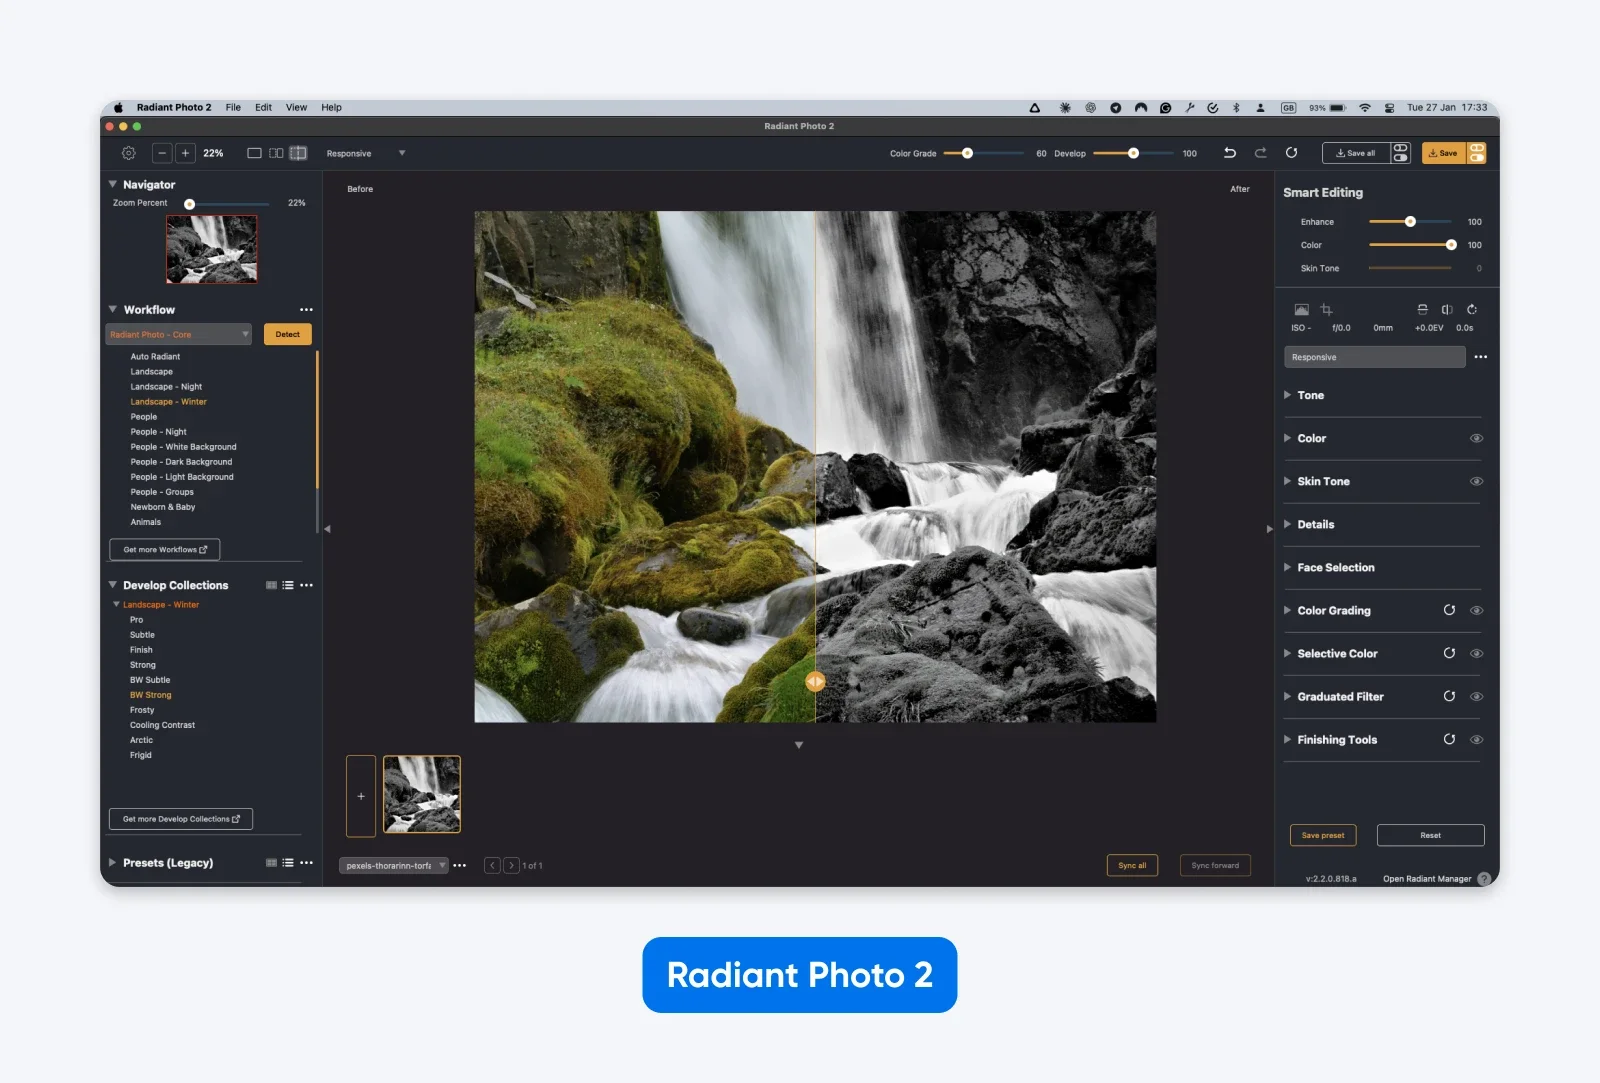
Task: Click the flip horizontal icon
Action: (x=1447, y=310)
